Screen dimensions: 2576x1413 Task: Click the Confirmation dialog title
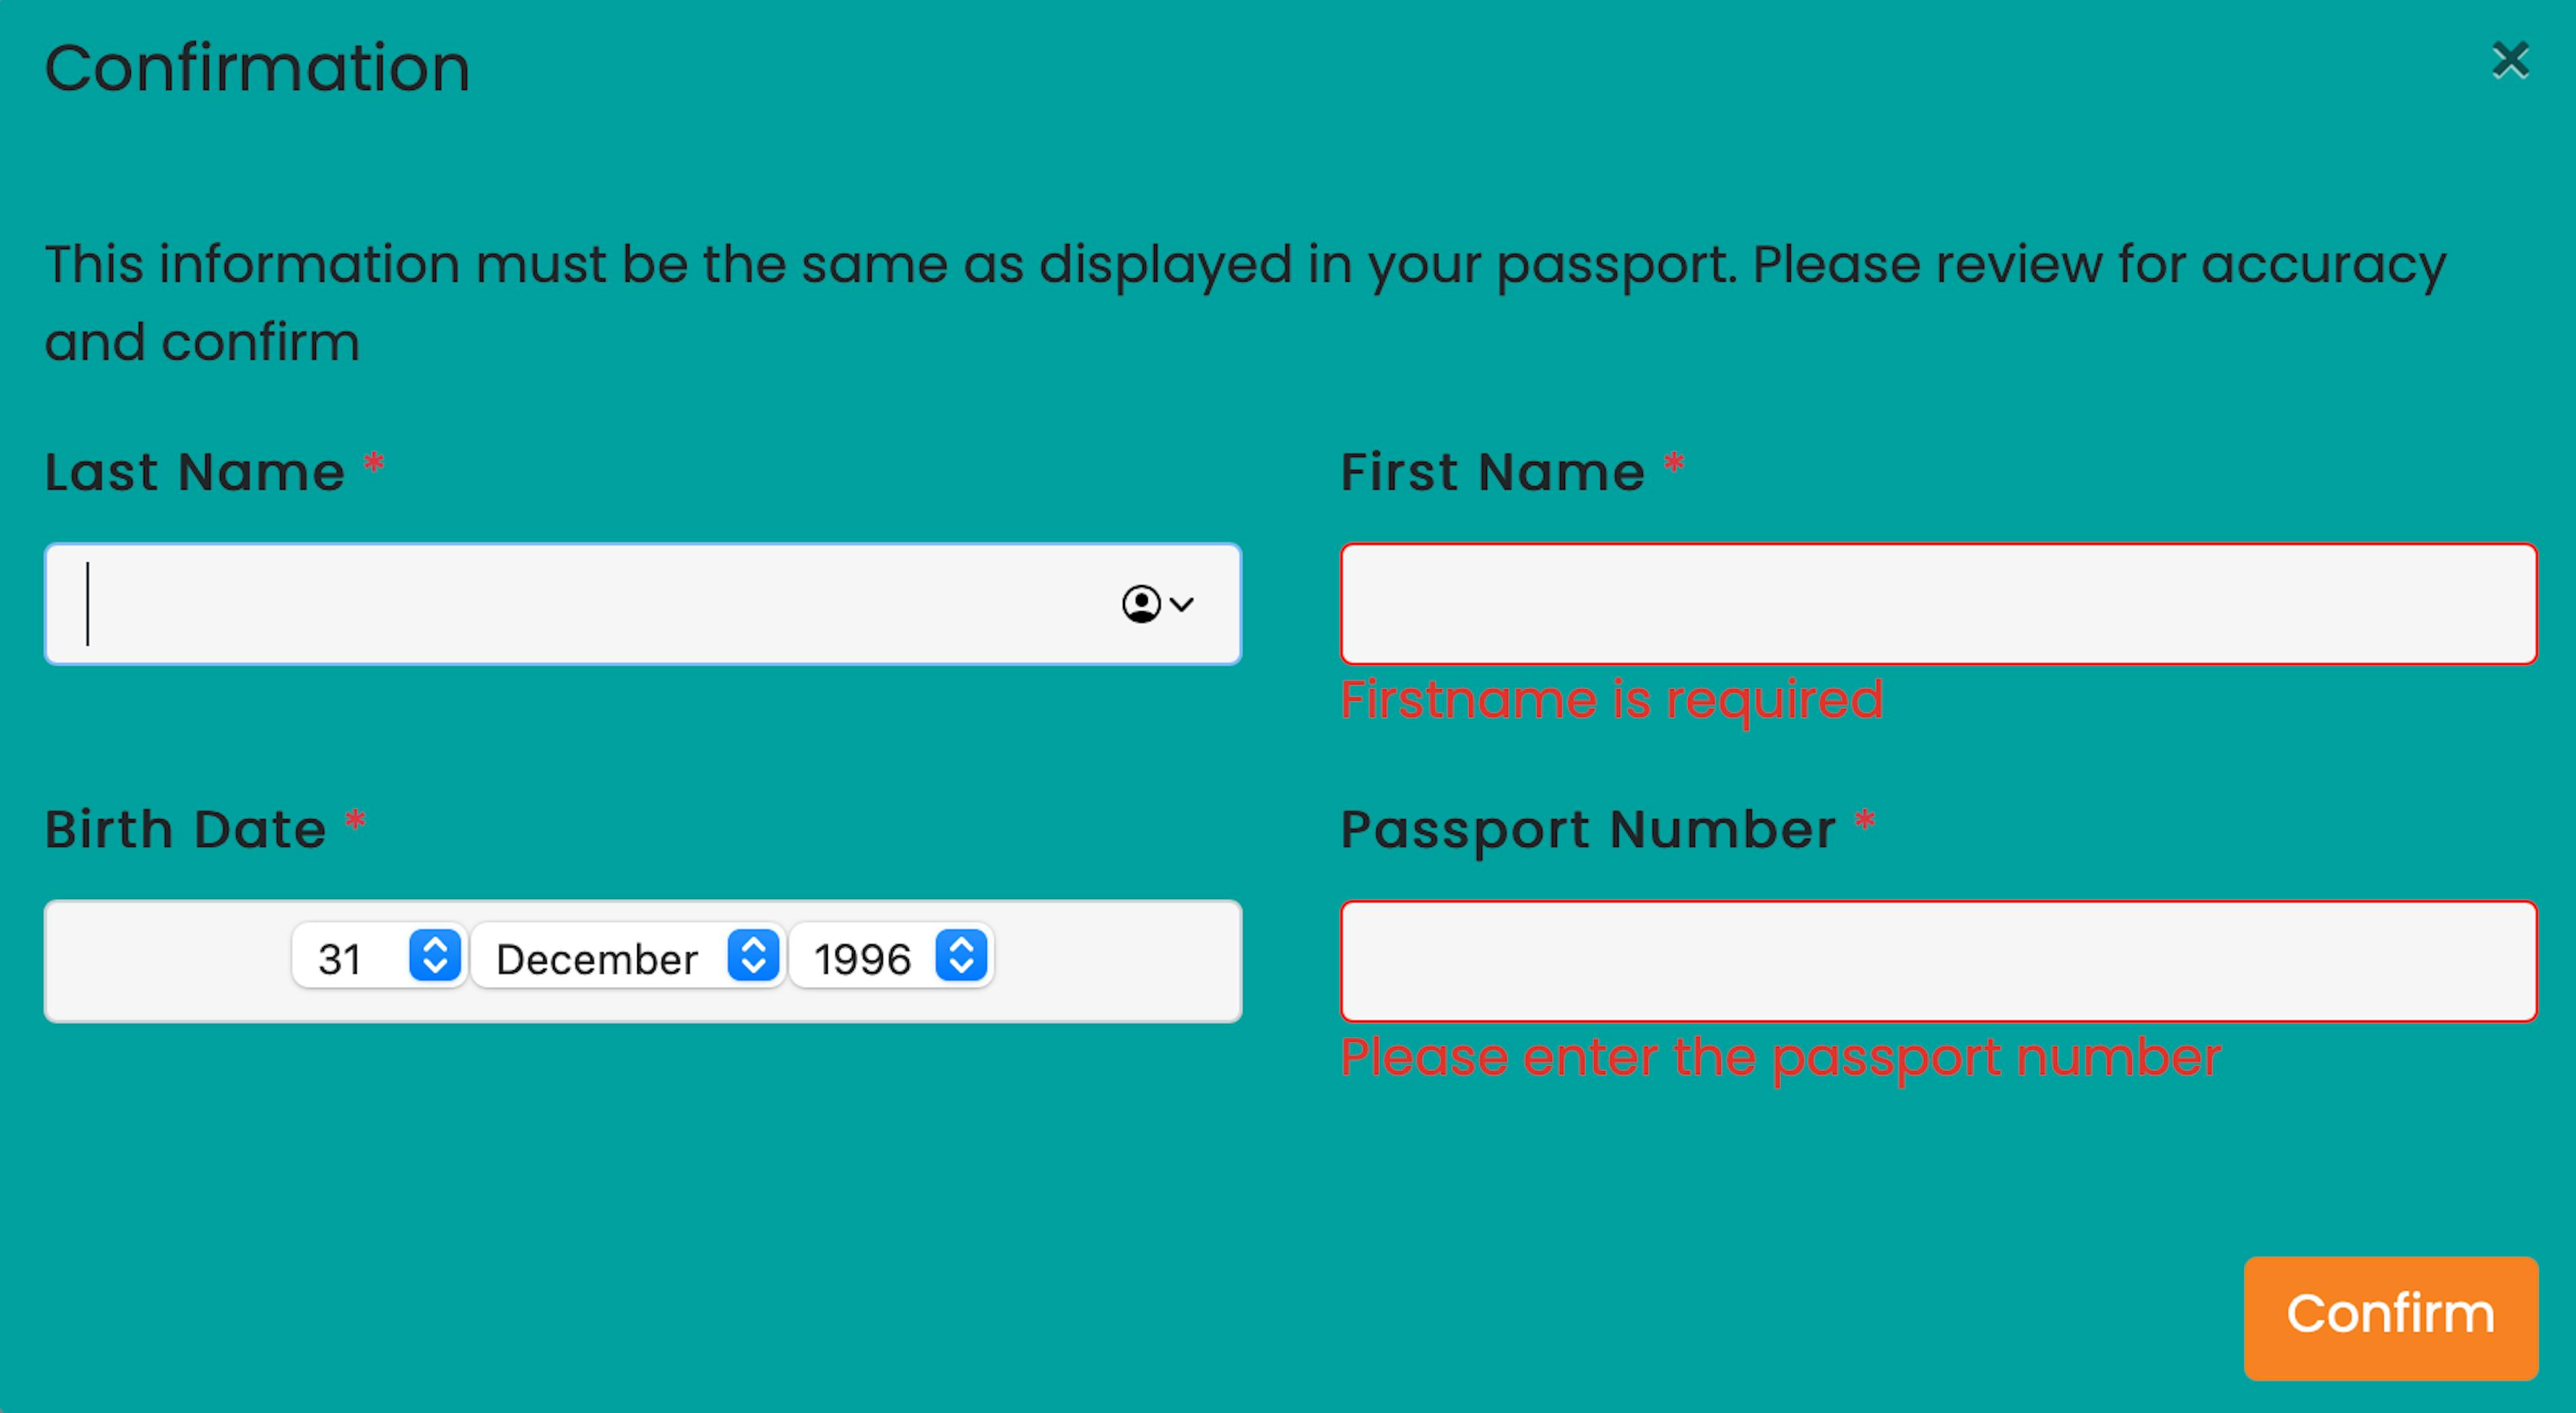tap(257, 68)
